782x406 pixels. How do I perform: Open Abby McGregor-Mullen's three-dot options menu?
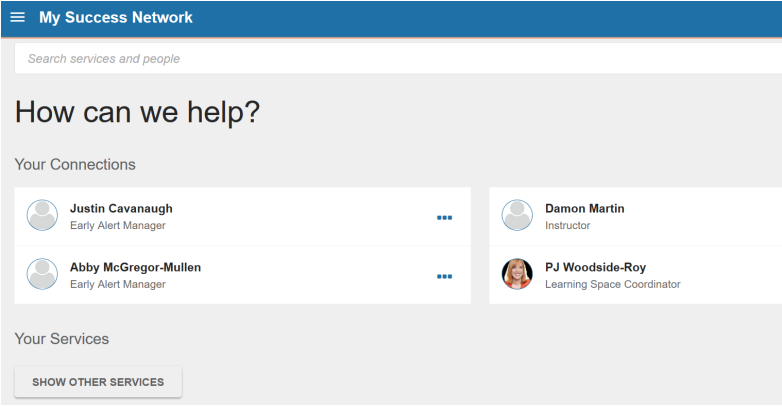point(444,276)
